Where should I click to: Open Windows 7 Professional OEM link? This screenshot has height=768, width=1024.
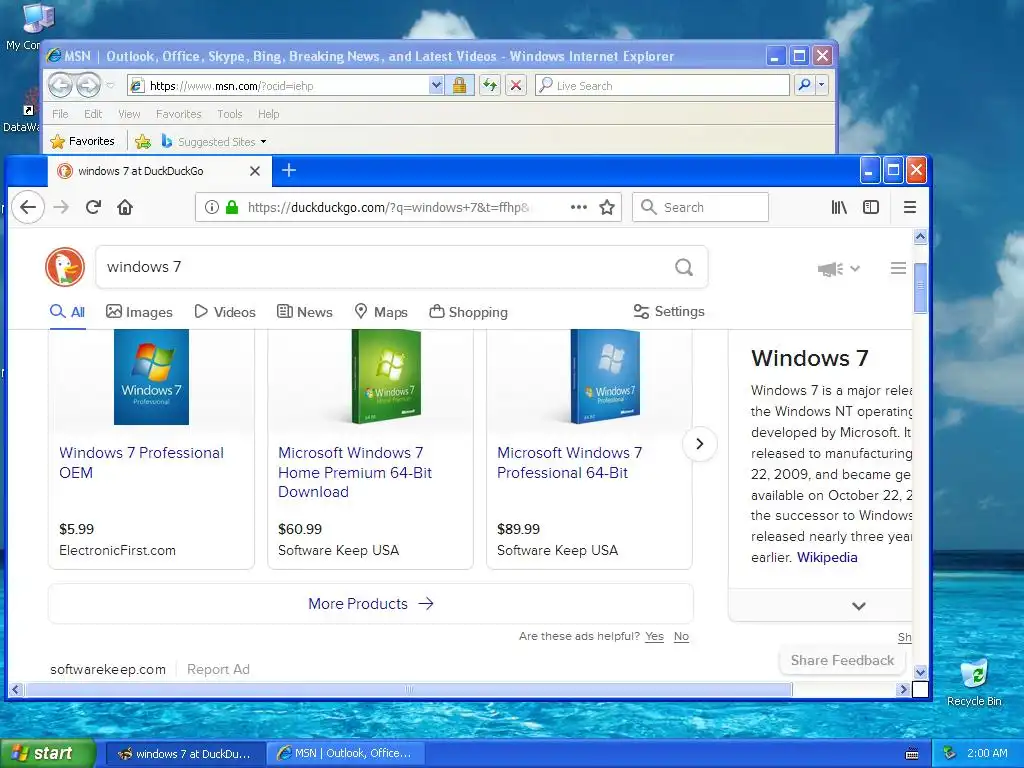pyautogui.click(x=141, y=462)
